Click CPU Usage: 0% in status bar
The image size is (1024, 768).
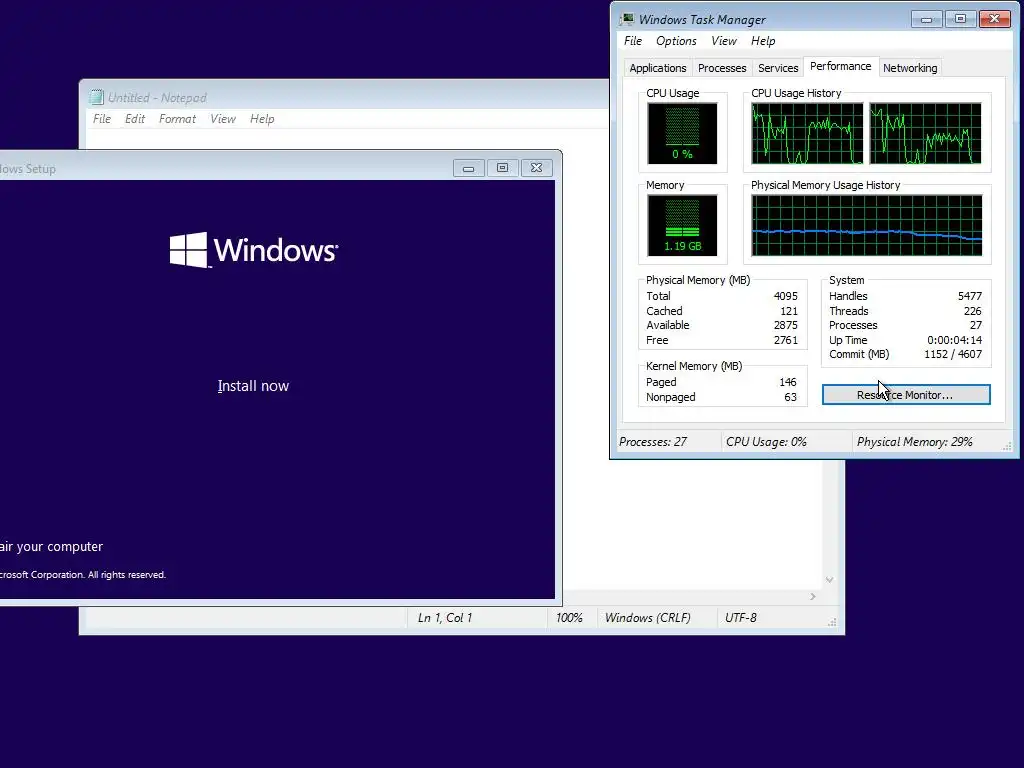(x=766, y=442)
